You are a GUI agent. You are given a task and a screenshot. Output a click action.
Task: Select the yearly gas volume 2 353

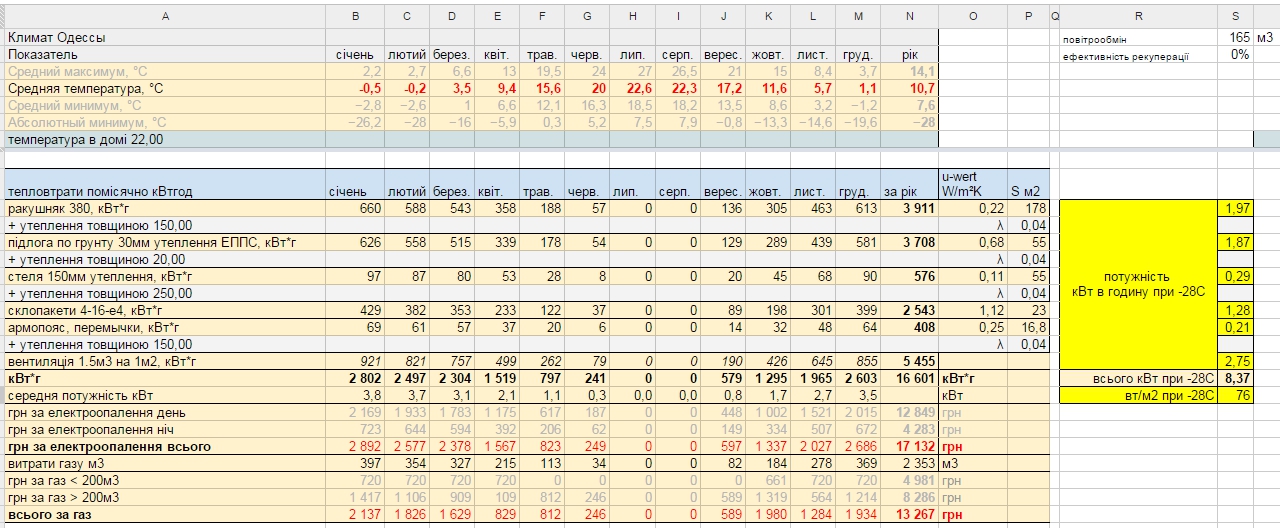pos(910,463)
